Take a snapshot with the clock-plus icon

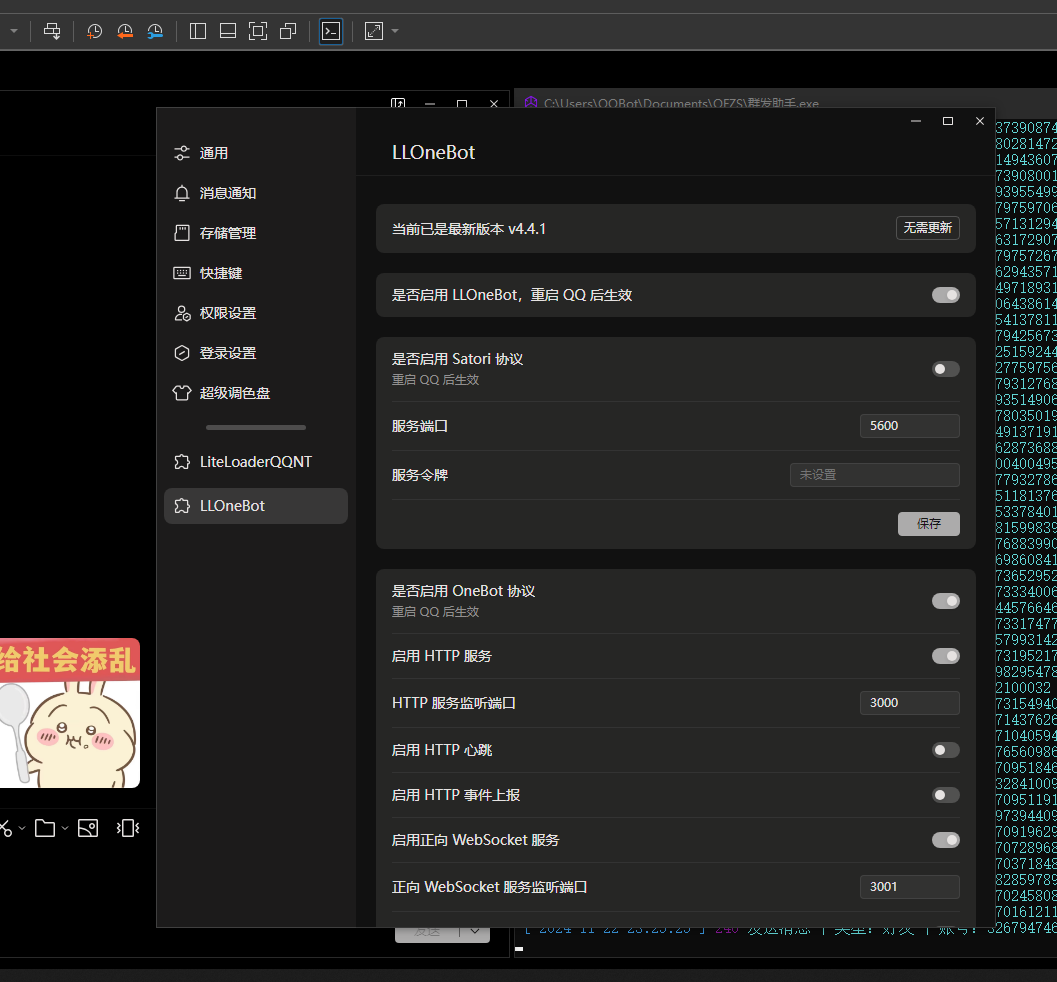coord(94,31)
